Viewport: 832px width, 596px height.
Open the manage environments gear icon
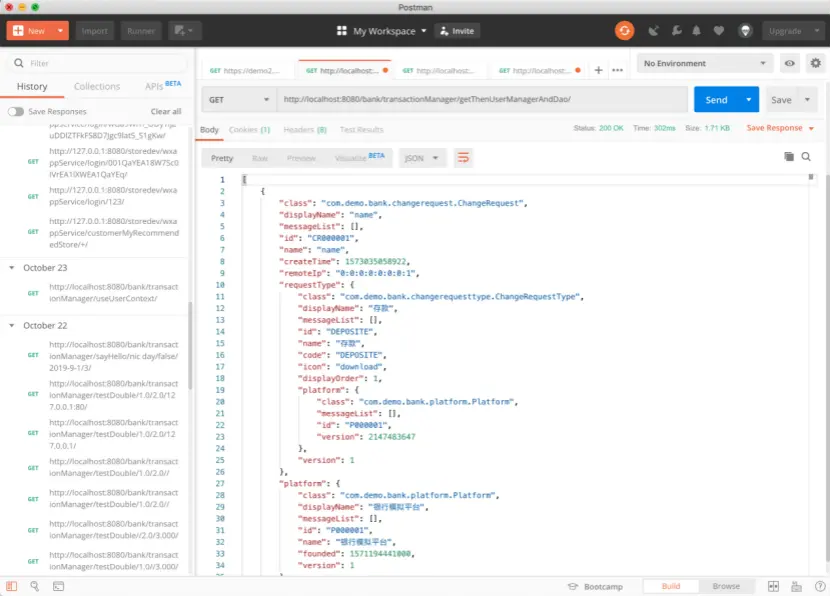pyautogui.click(x=816, y=63)
